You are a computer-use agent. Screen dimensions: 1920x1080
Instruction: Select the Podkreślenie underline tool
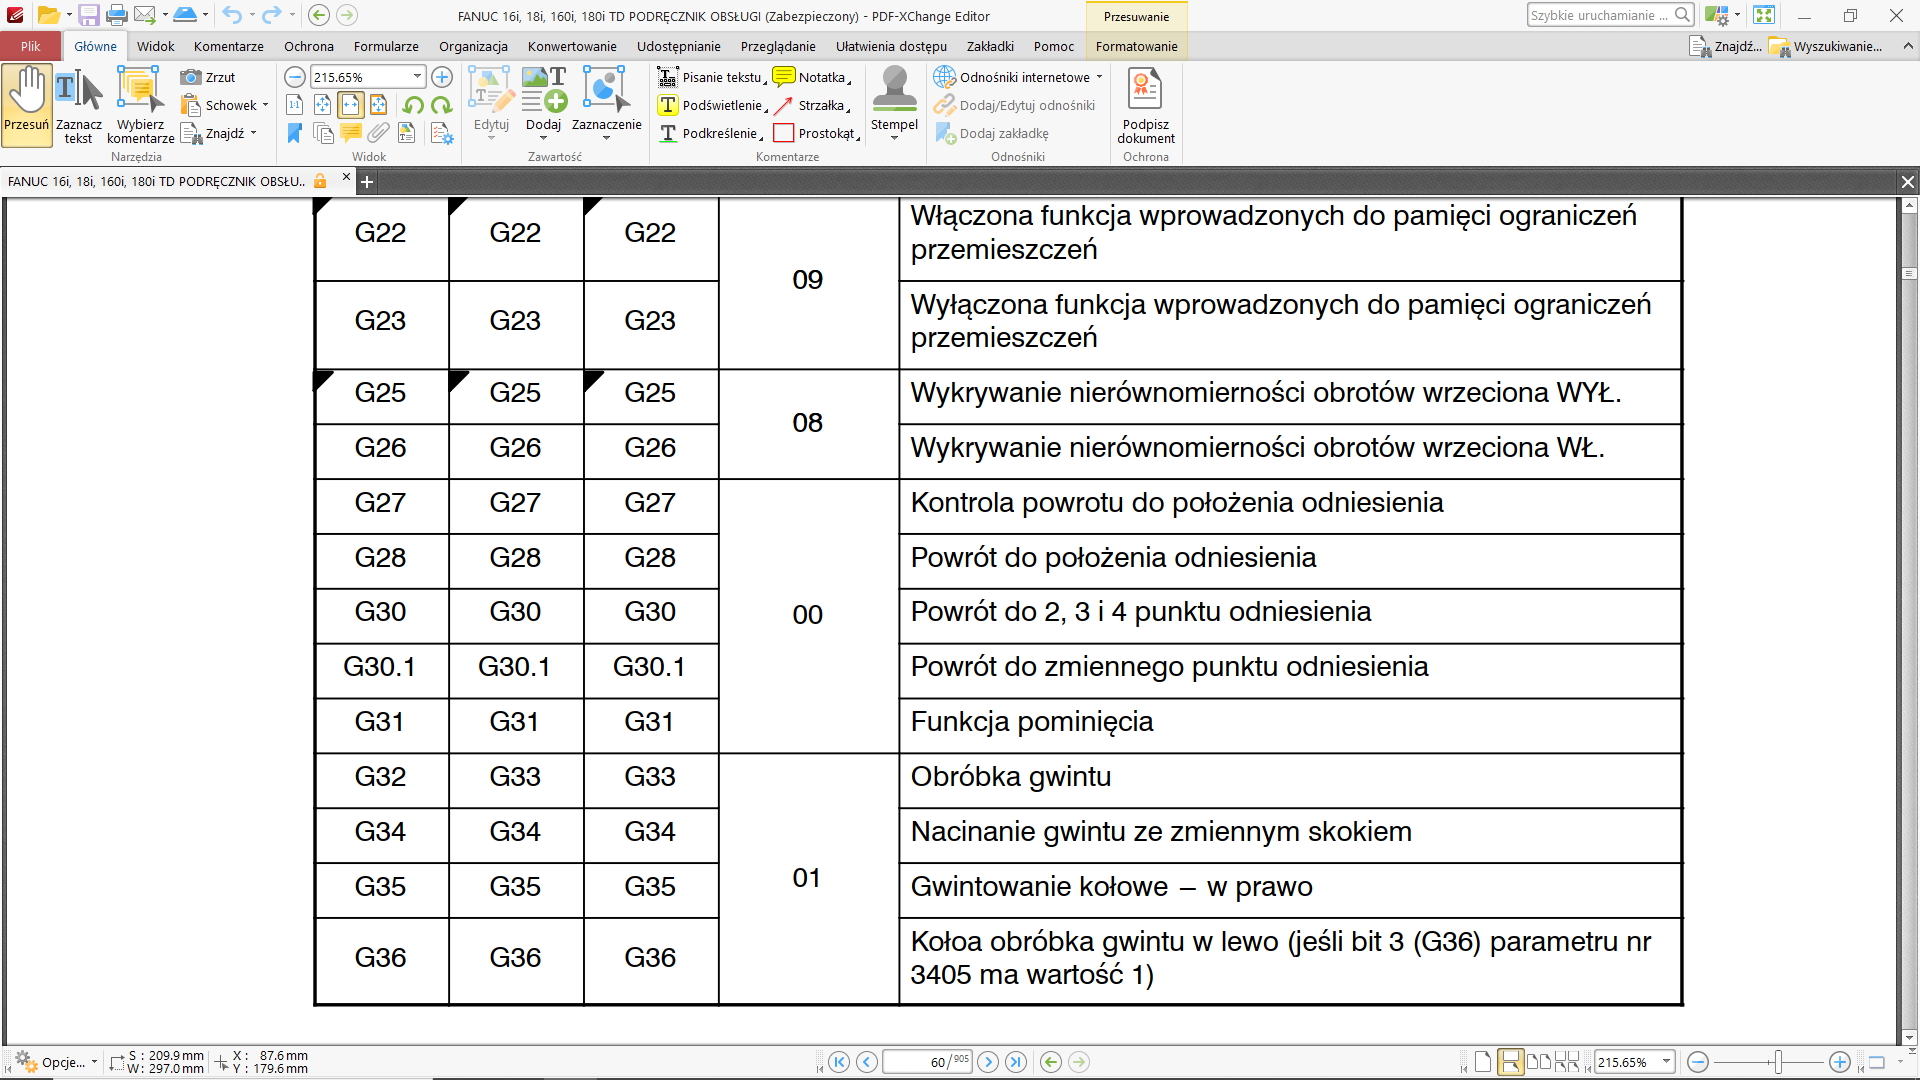coord(711,133)
